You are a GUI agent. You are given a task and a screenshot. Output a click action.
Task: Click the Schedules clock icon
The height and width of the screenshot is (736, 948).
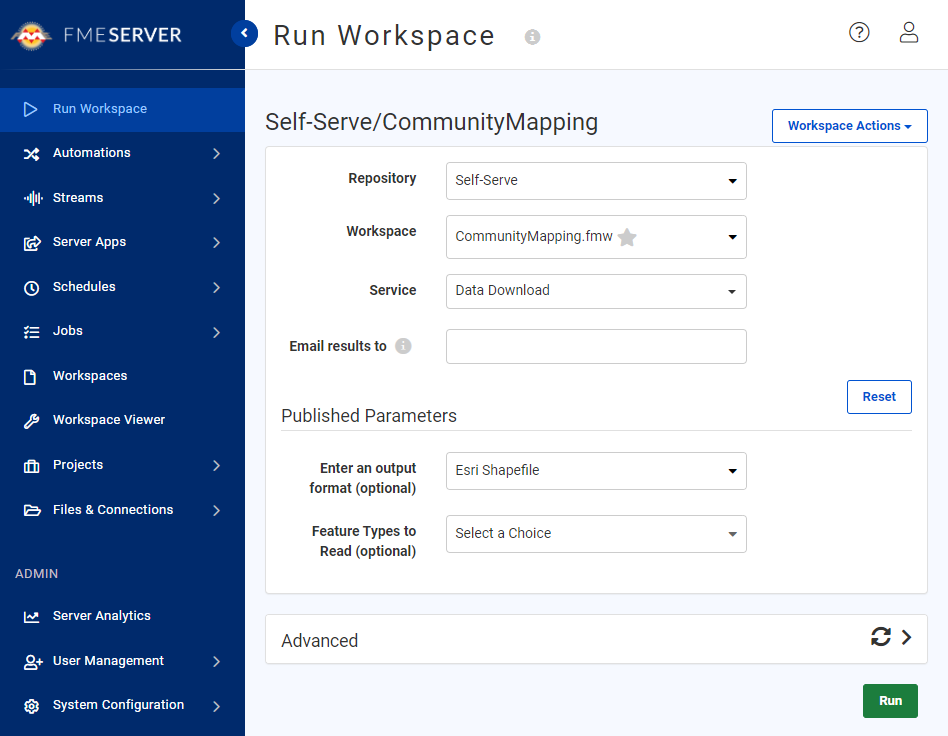click(31, 288)
